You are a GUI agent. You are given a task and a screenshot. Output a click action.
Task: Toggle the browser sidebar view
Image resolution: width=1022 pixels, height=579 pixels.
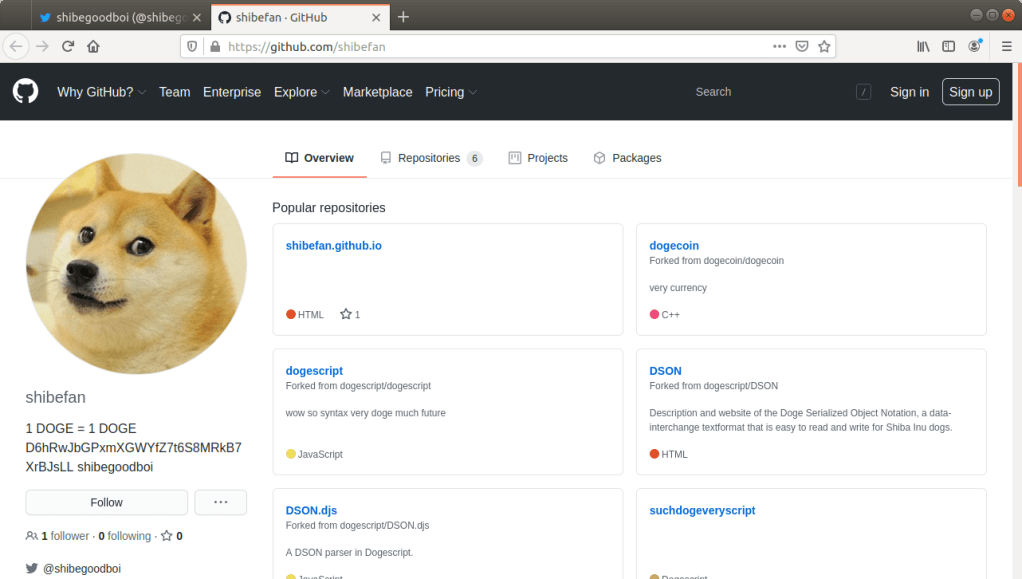click(948, 46)
